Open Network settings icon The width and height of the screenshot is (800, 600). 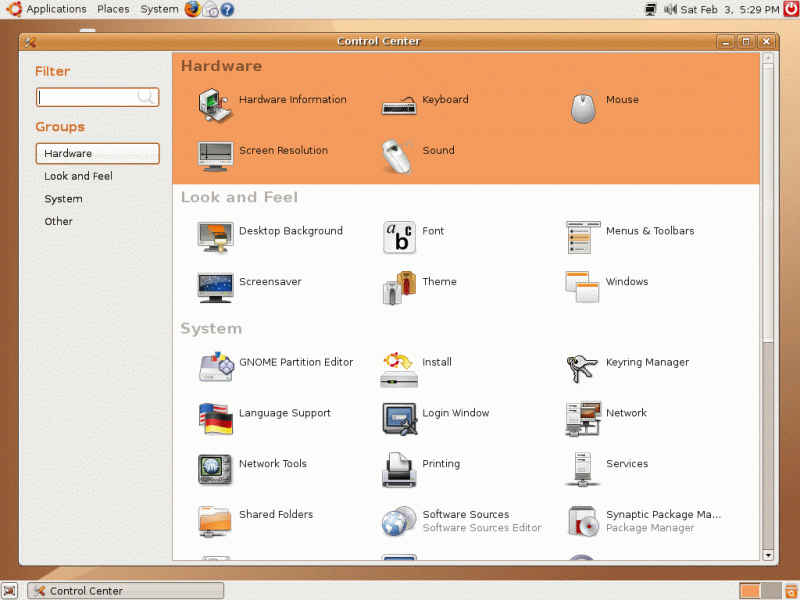coord(583,418)
